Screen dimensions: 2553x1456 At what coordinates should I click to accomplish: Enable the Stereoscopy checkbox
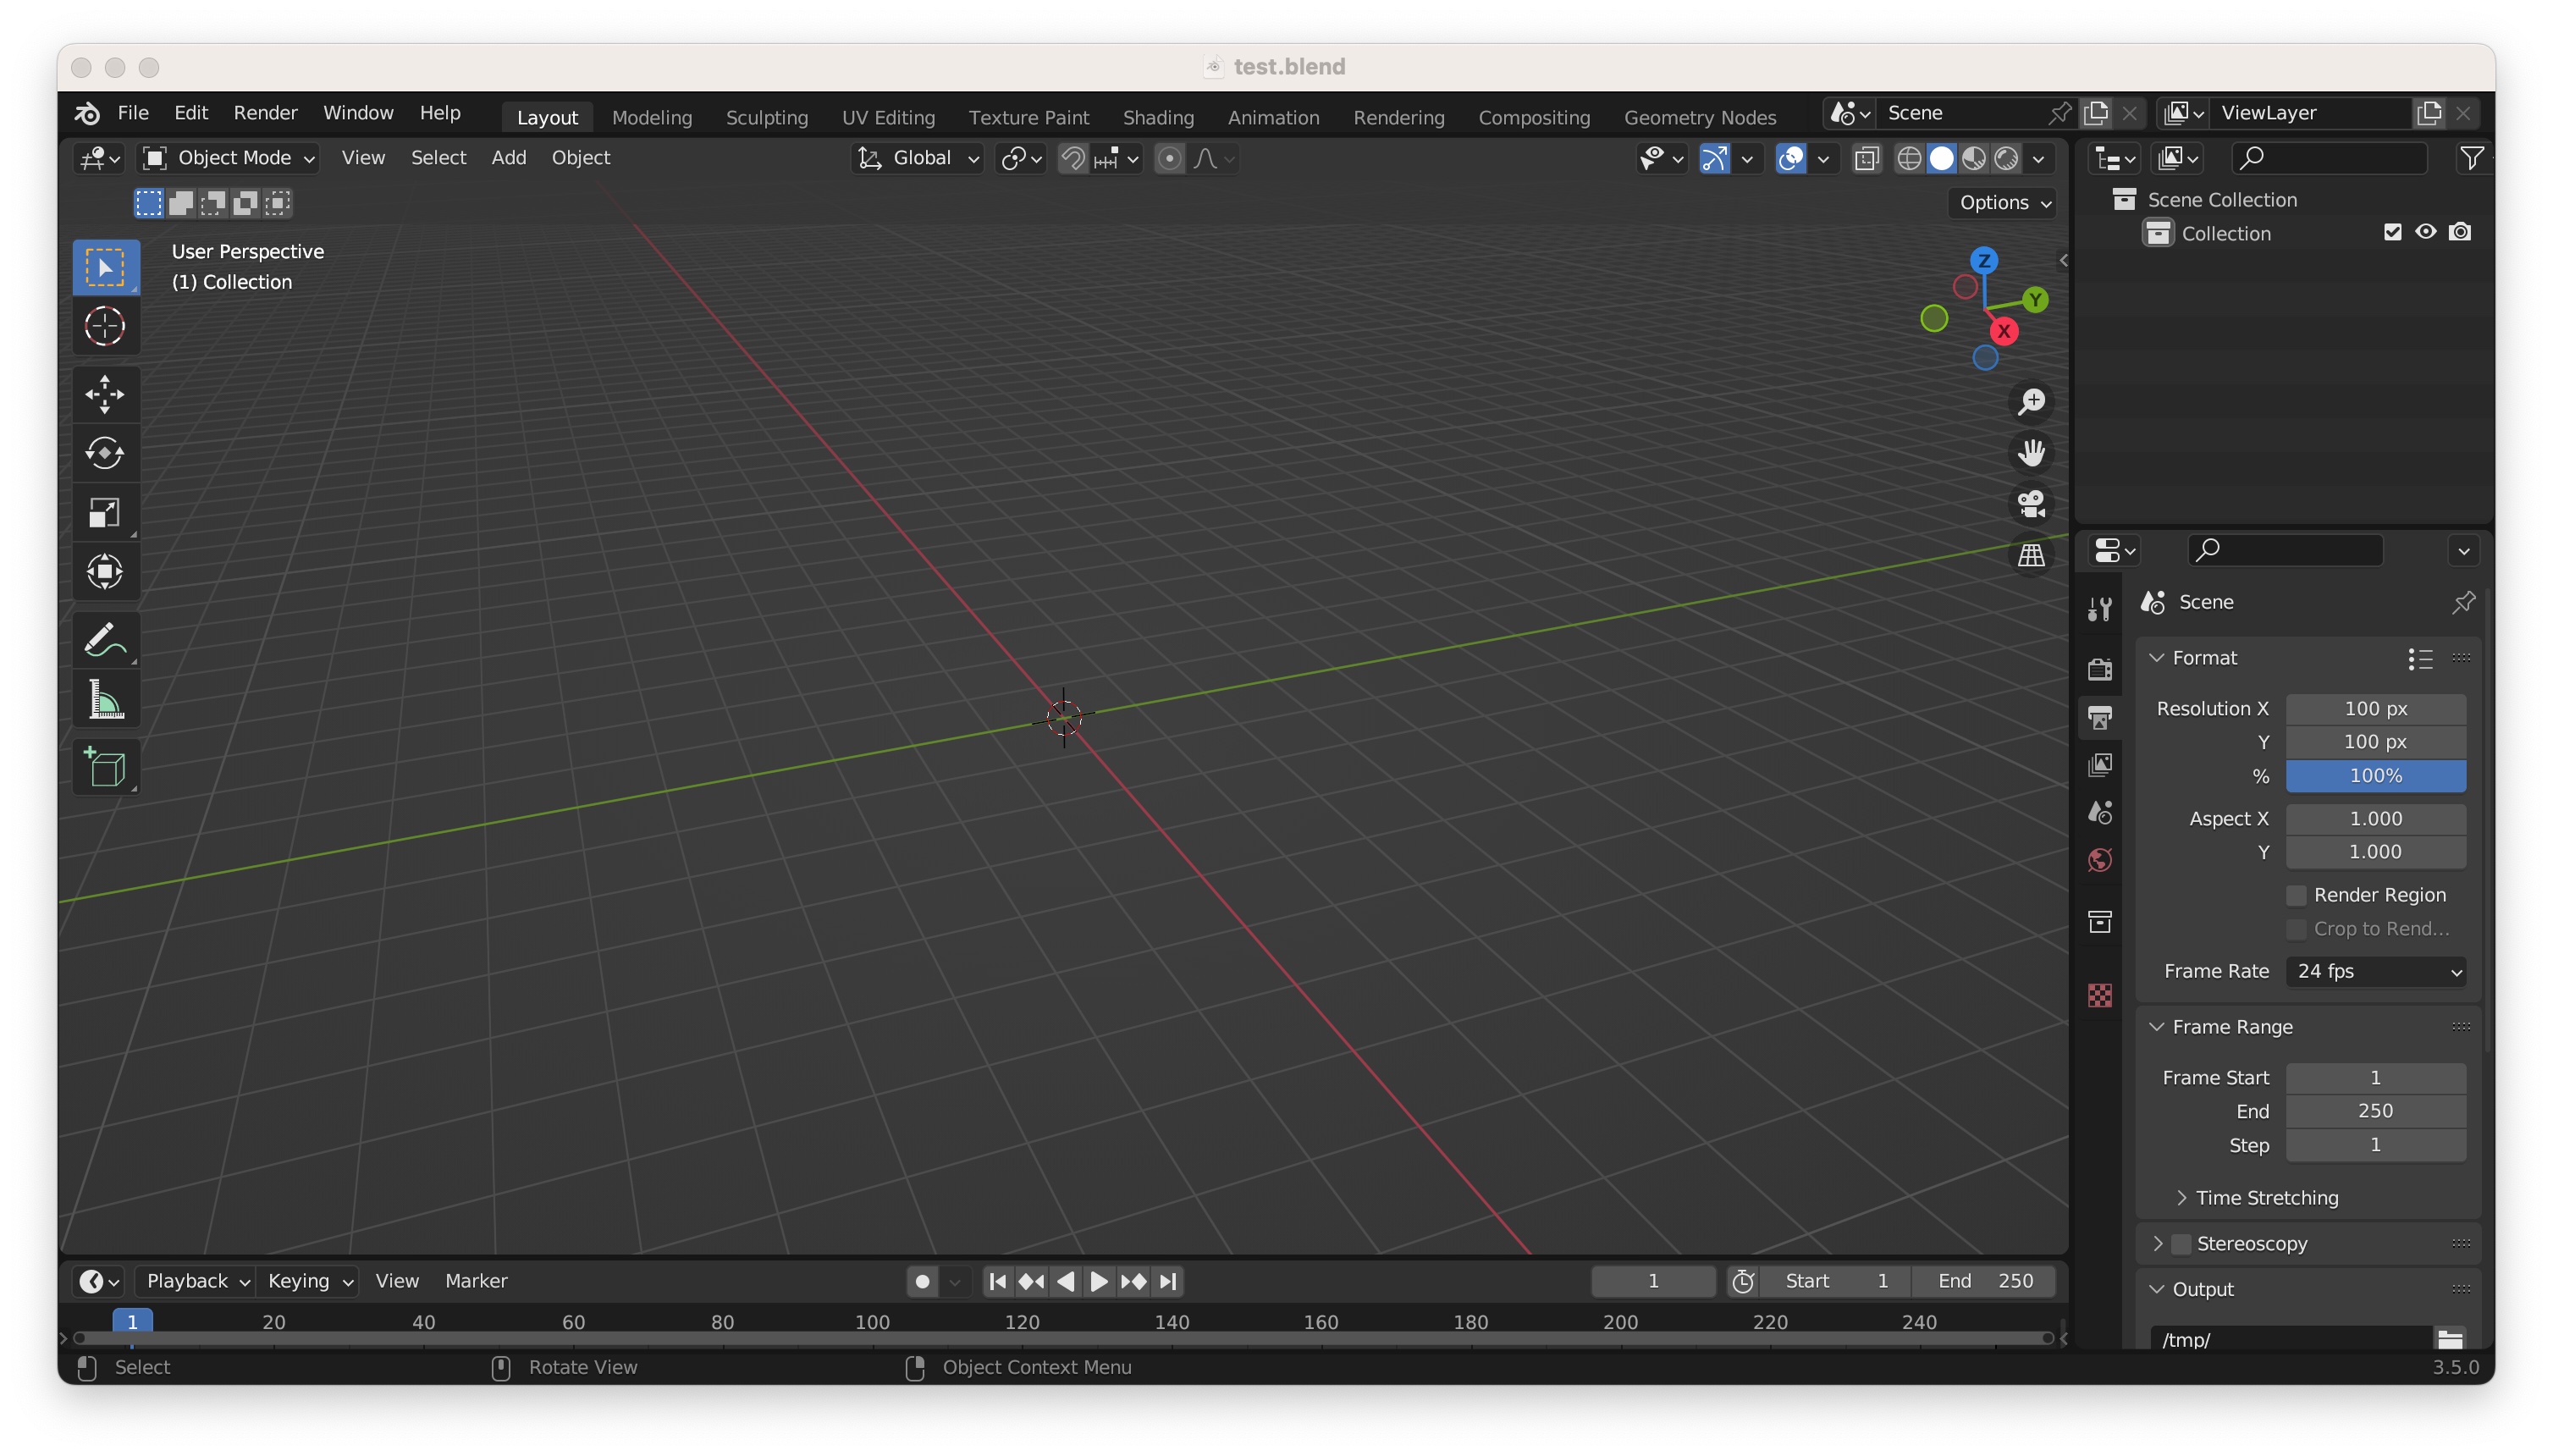[2181, 1244]
